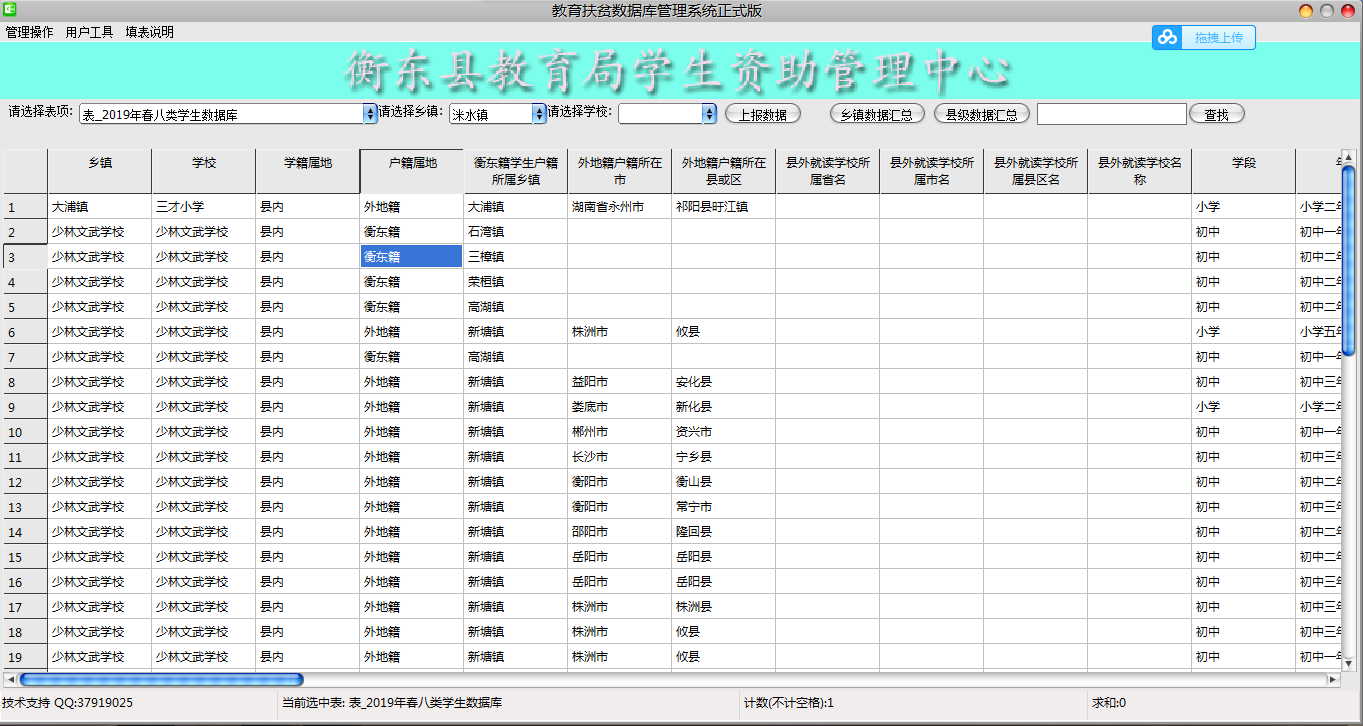Select the 外地籍户籍所在市 column header

(x=620, y=171)
